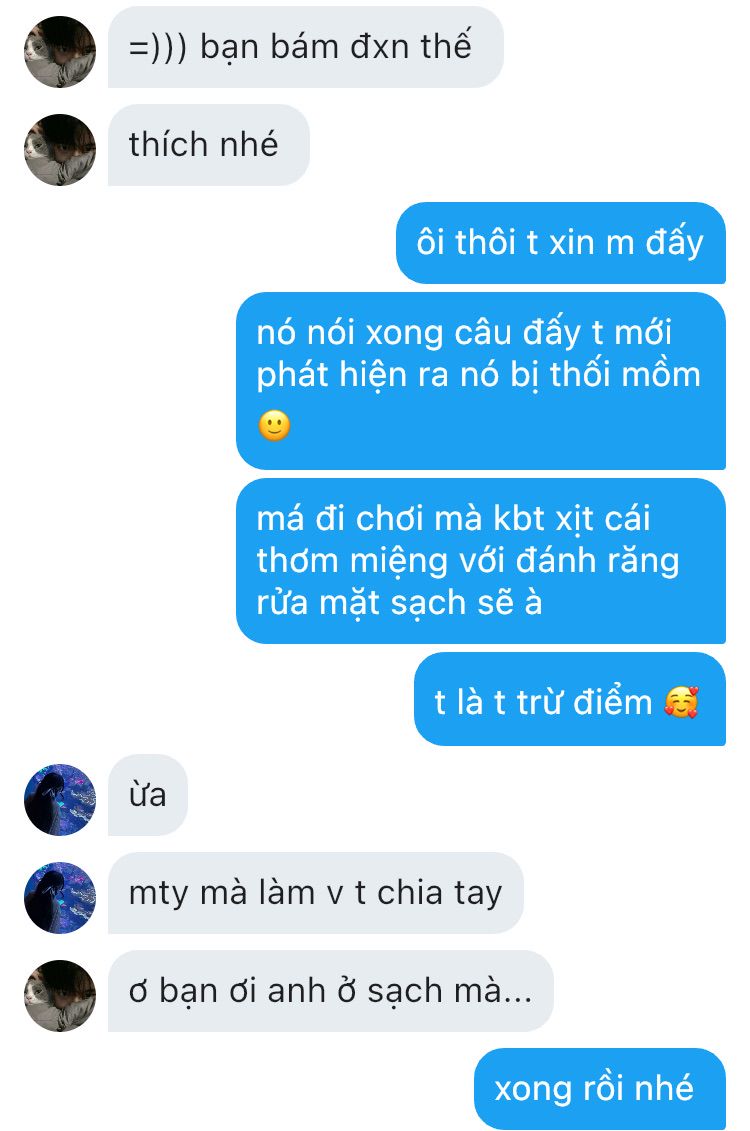Select the 'thích nhé' message bubble

(x=208, y=145)
